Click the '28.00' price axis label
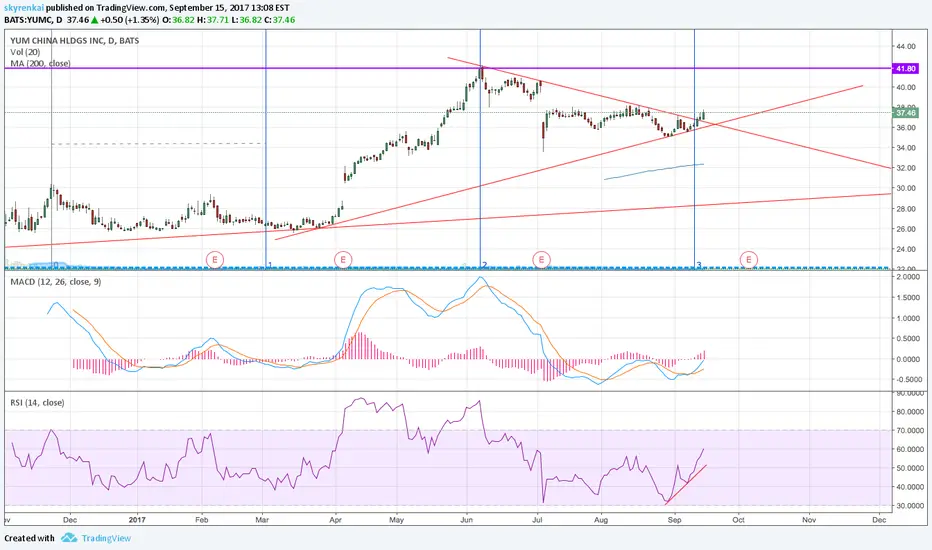The image size is (932, 550). [x=905, y=209]
